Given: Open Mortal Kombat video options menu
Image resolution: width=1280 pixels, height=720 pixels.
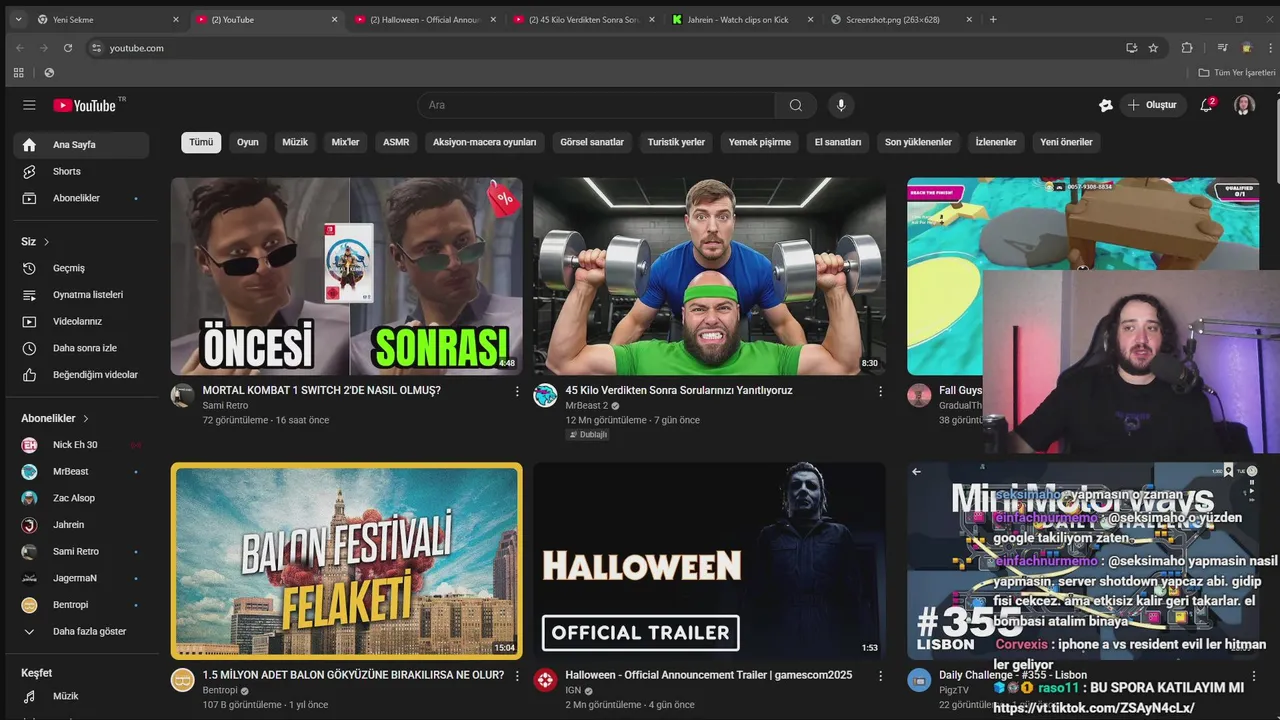Looking at the screenshot, I should point(517,391).
